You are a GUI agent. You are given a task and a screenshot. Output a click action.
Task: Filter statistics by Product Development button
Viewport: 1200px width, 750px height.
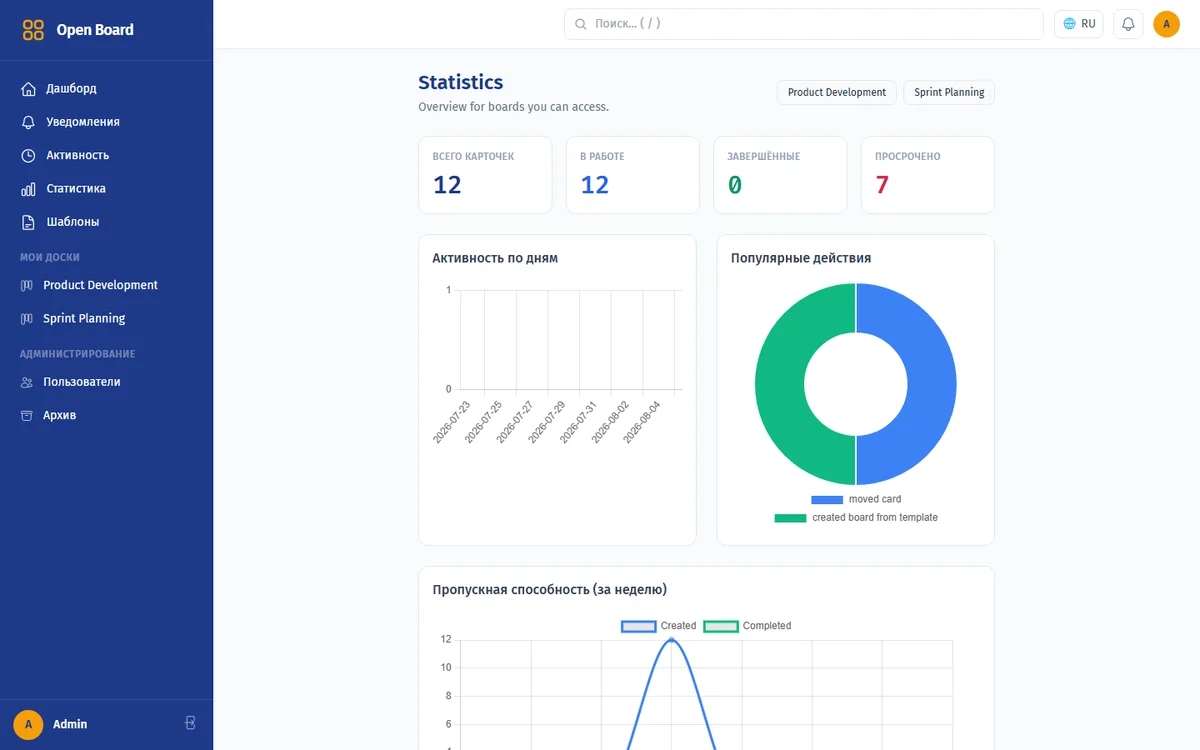[837, 93]
